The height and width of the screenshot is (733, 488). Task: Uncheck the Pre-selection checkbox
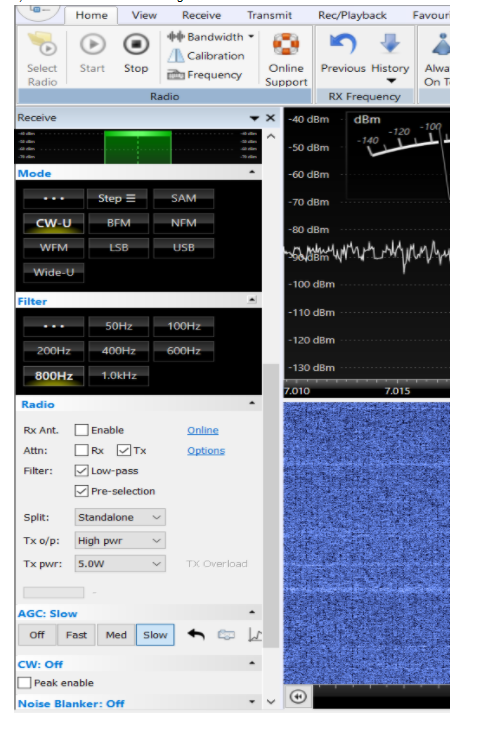[81, 491]
